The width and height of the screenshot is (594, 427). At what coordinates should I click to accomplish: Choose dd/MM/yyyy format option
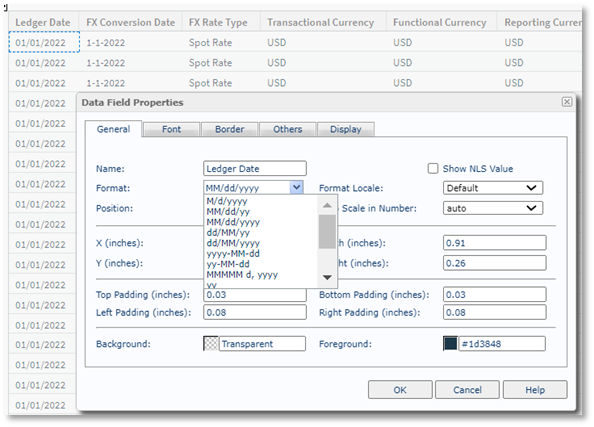[x=233, y=243]
